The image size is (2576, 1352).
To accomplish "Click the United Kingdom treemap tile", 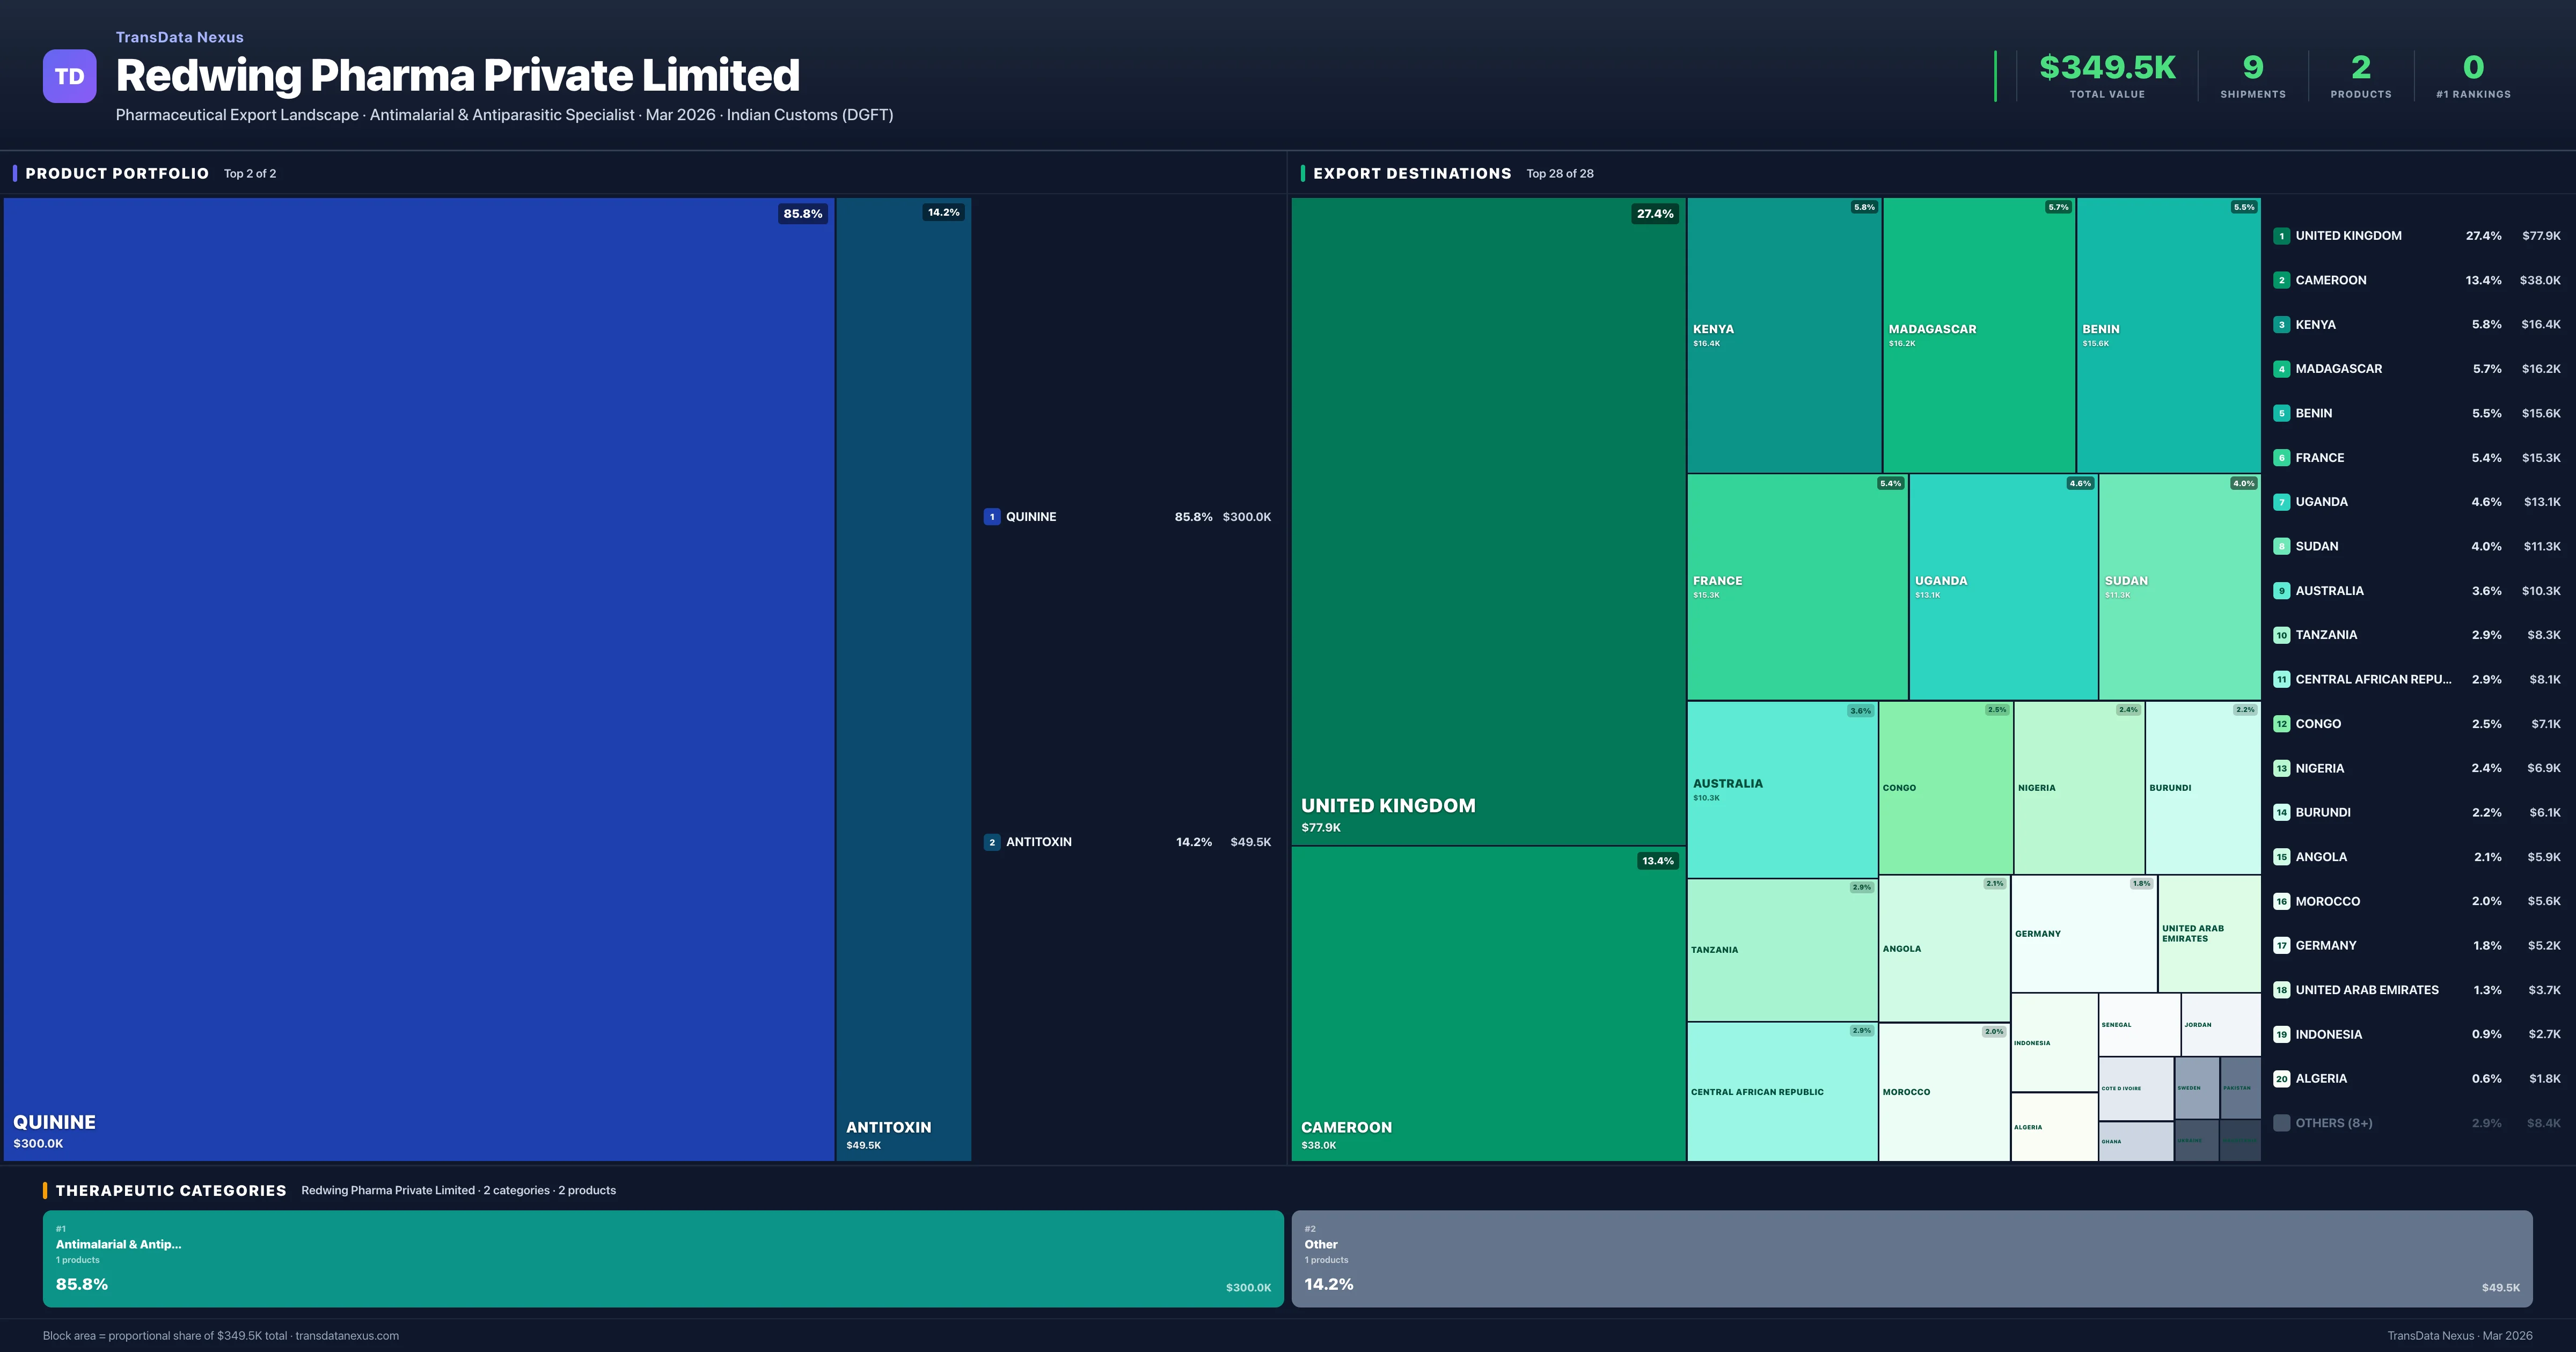I will tap(1487, 520).
